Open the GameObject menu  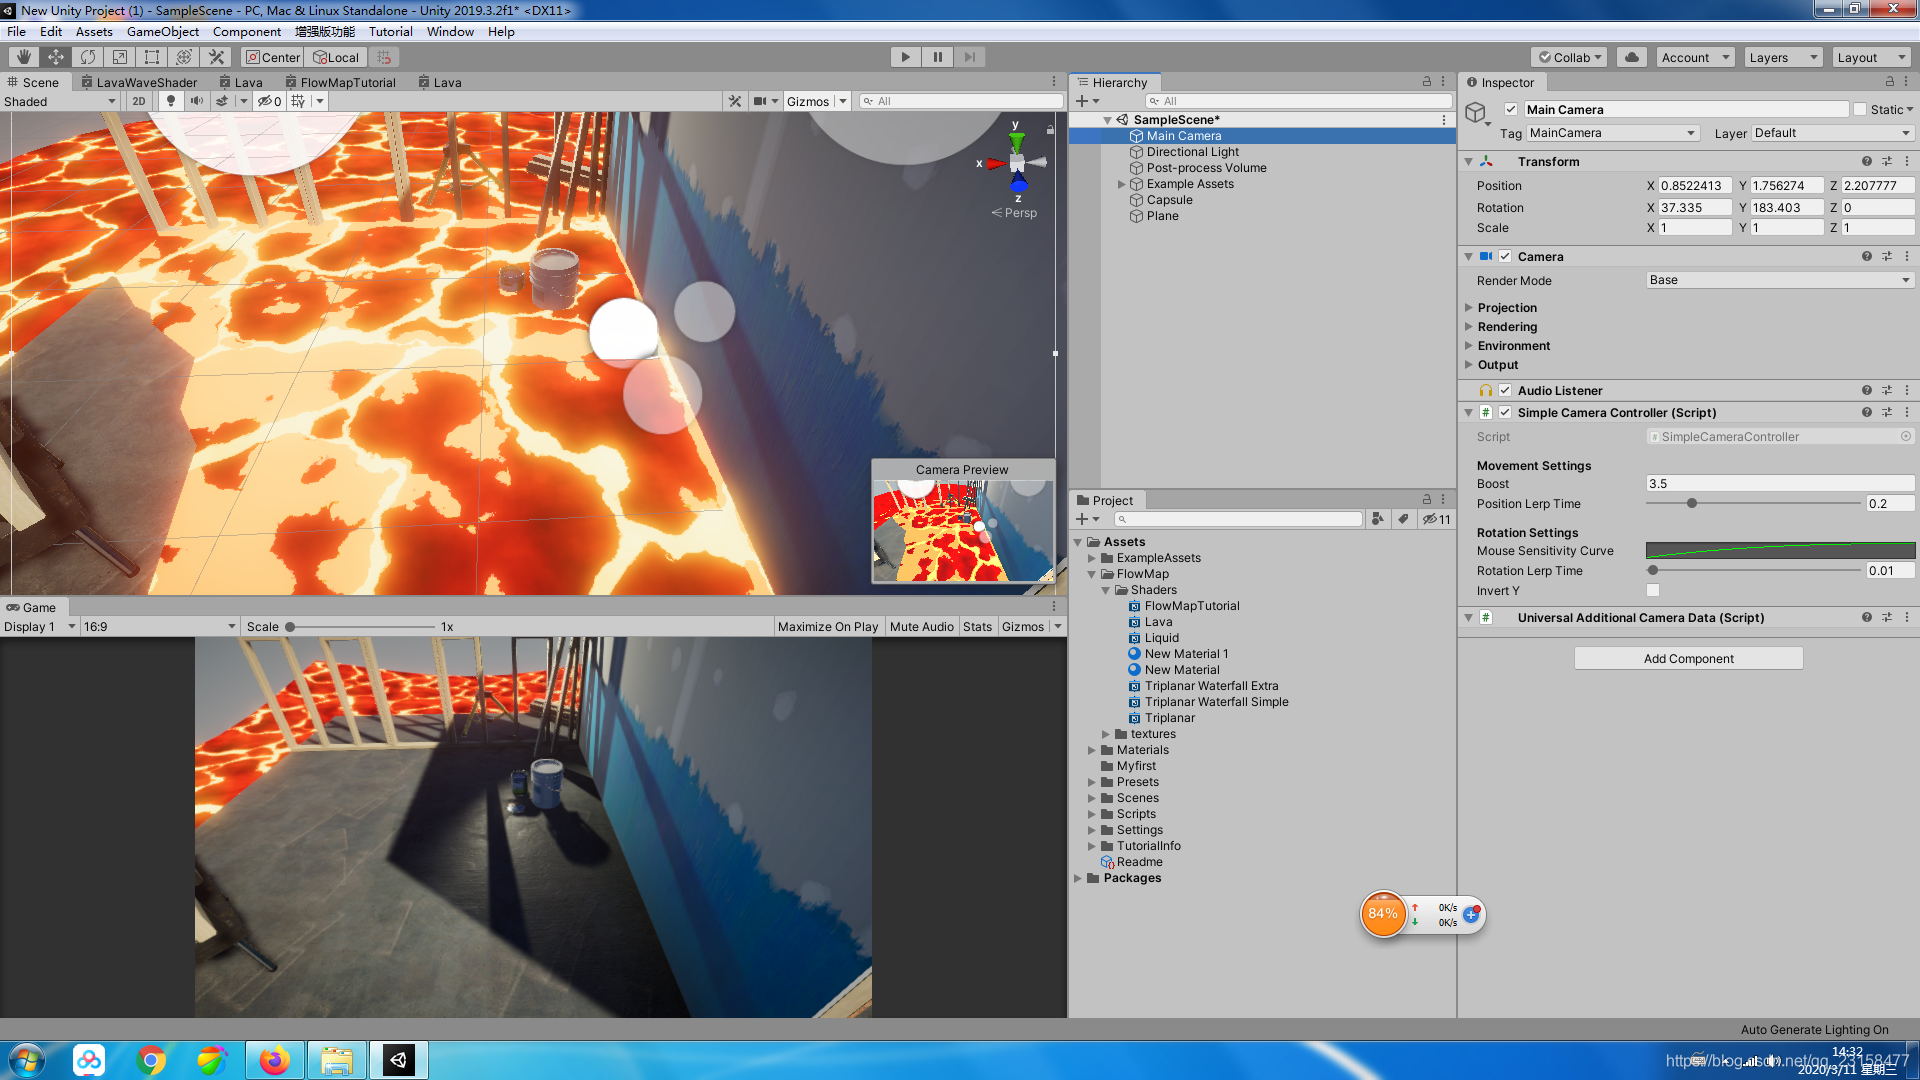coord(163,31)
